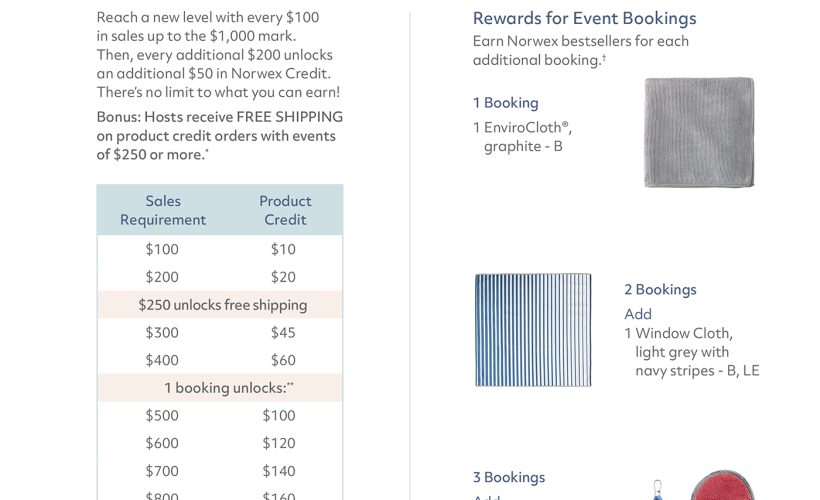
Task: Select the $250 unlocks free shipping row
Action: pos(220,305)
